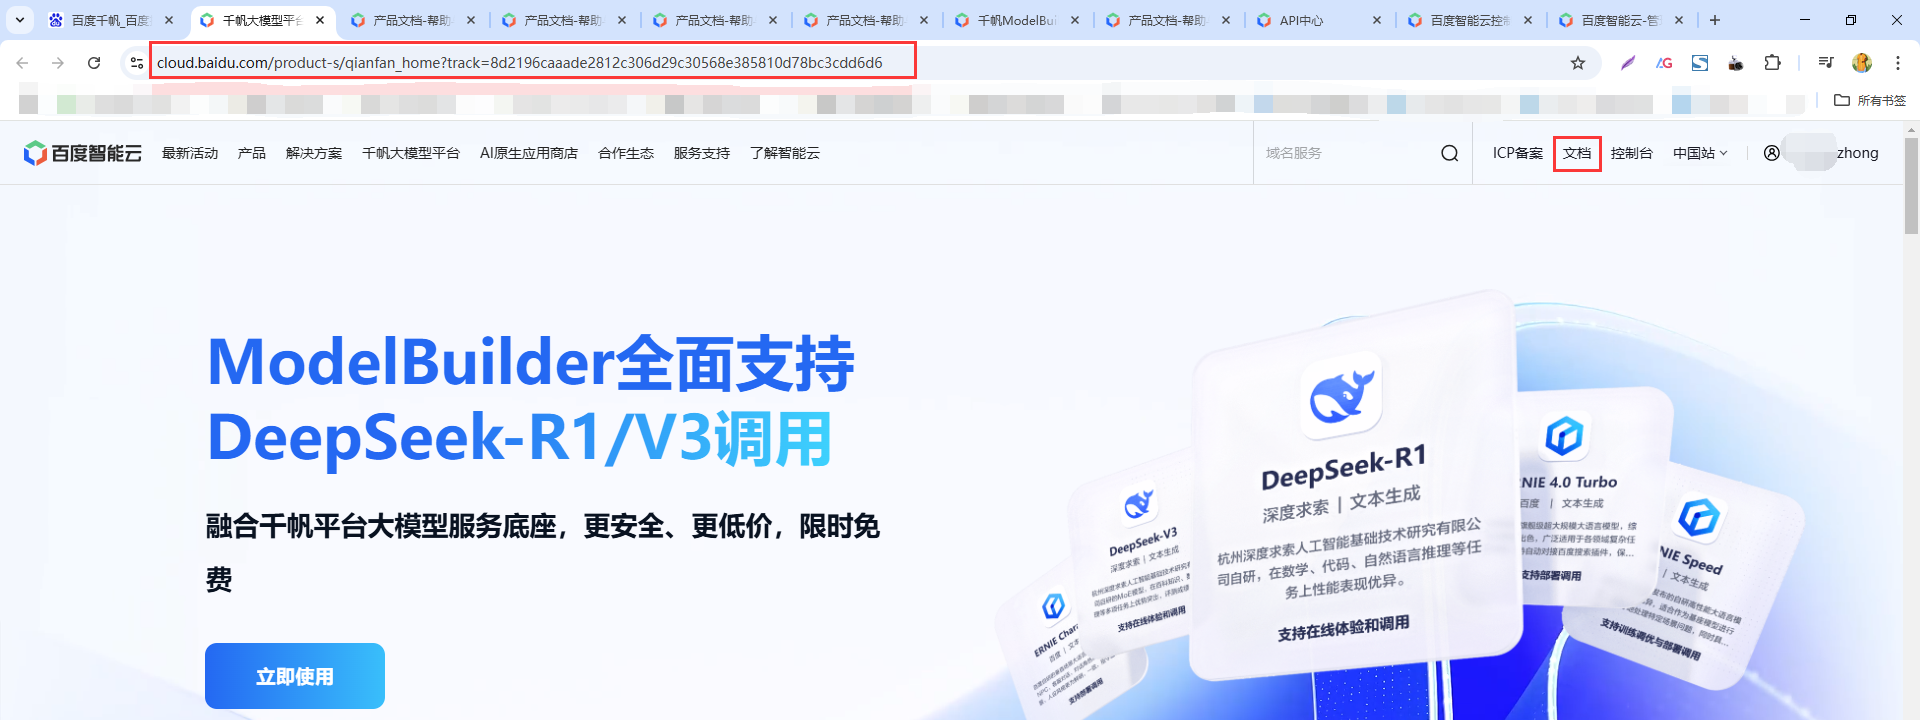Open 千帆大模型平台 in site navigation
This screenshot has width=1920, height=720.
tap(411, 153)
